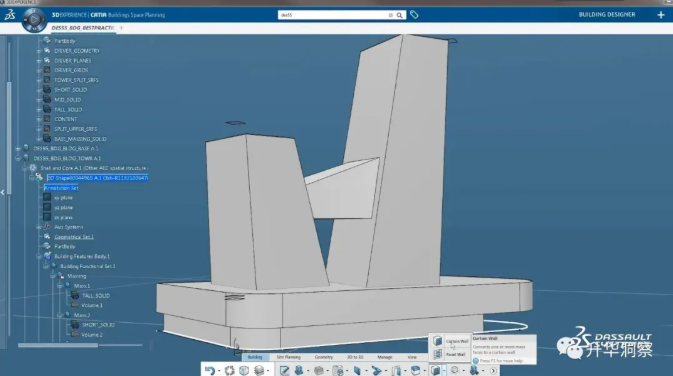Collapse the DES55_BDG_BLDG_TOWR A.1 node
The image size is (673, 376).
click(18, 158)
